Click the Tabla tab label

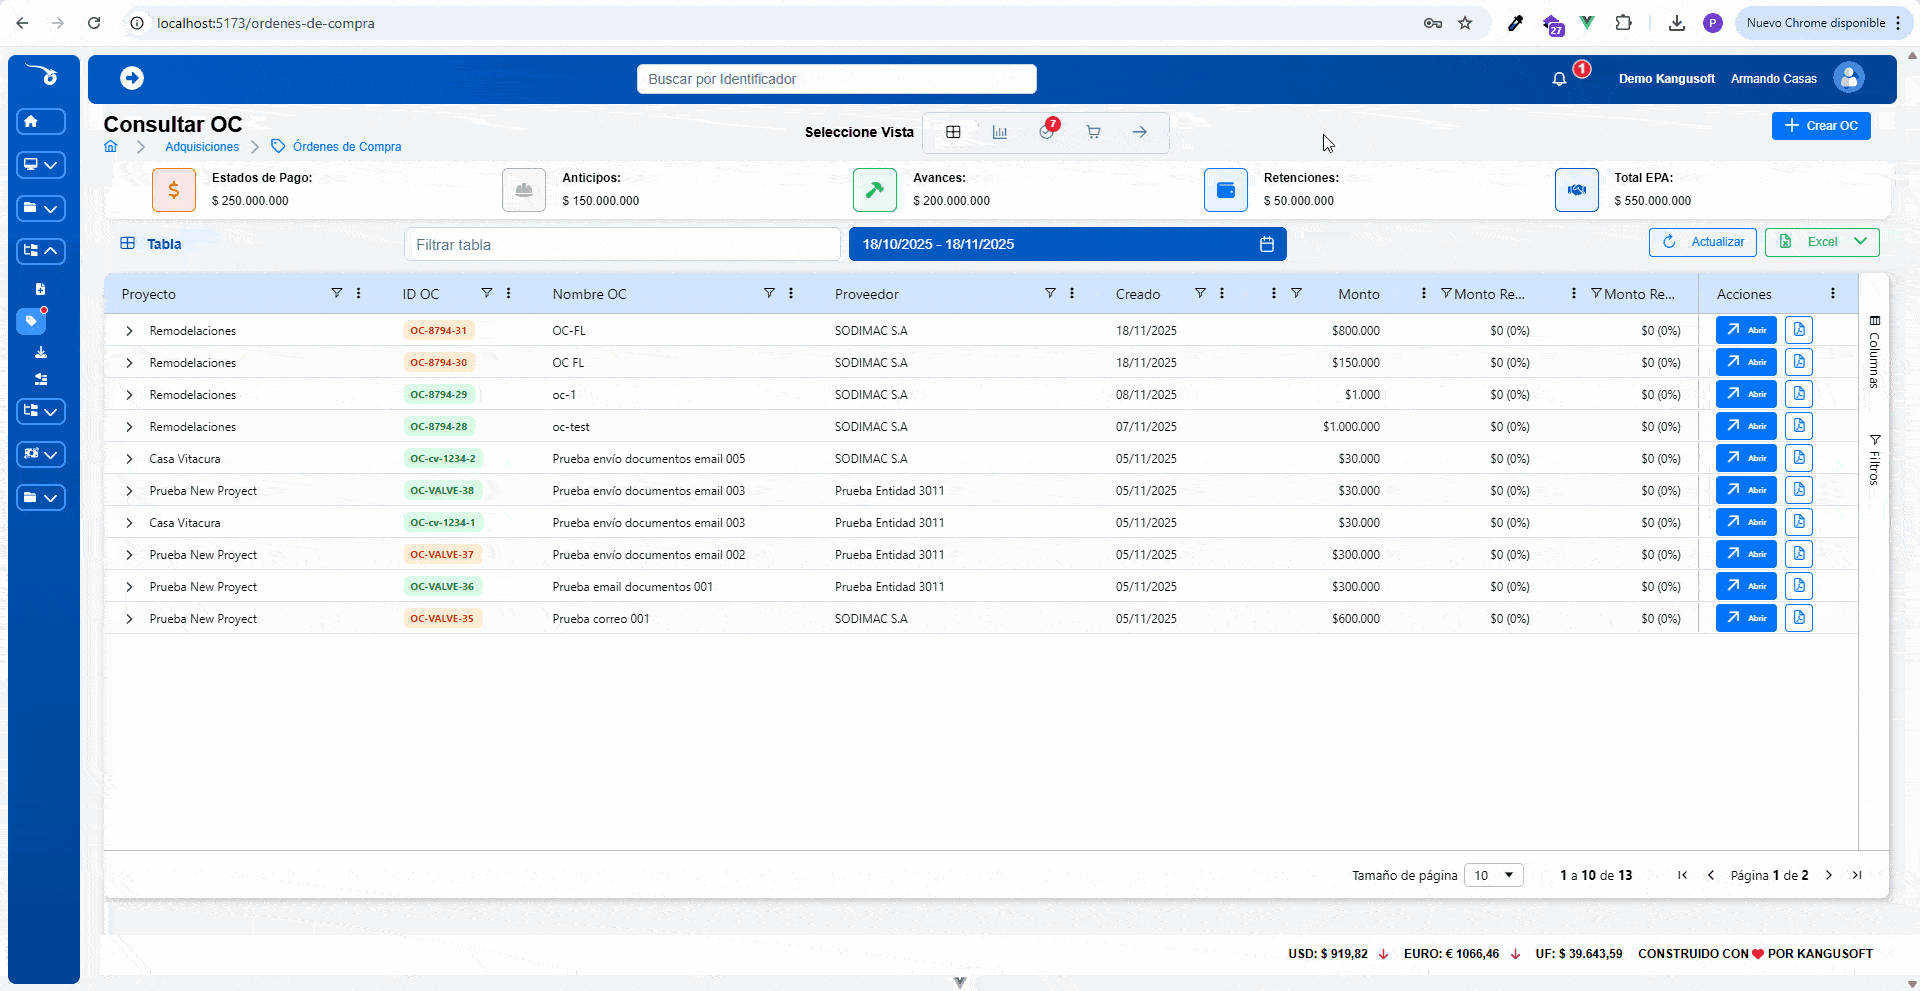coord(164,244)
